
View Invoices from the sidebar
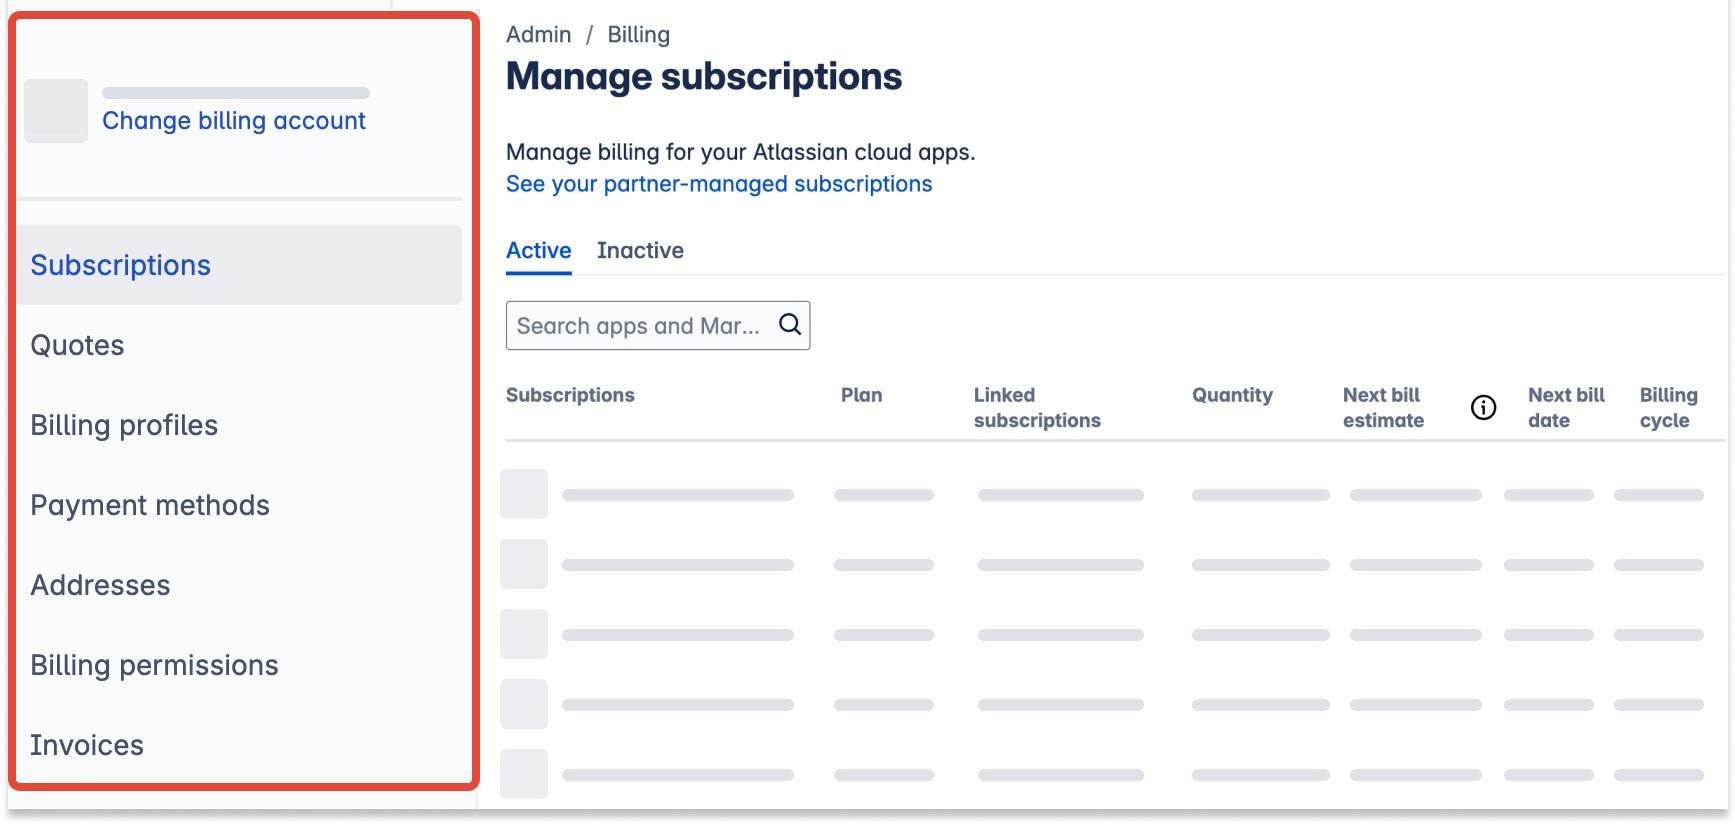tap(87, 745)
